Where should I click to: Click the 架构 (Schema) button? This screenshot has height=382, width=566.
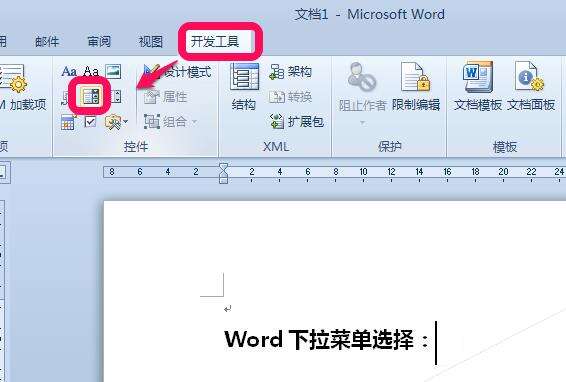click(x=290, y=72)
